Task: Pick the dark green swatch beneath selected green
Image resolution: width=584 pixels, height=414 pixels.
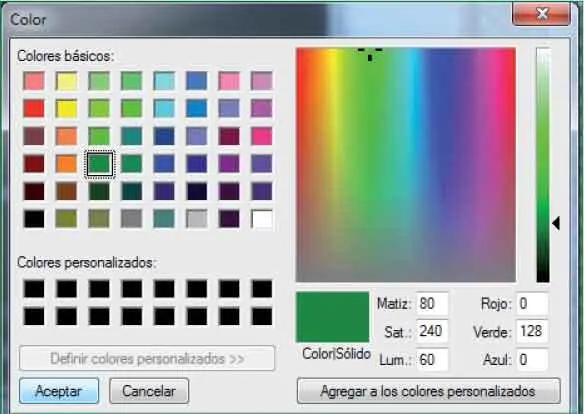Action: (x=99, y=191)
